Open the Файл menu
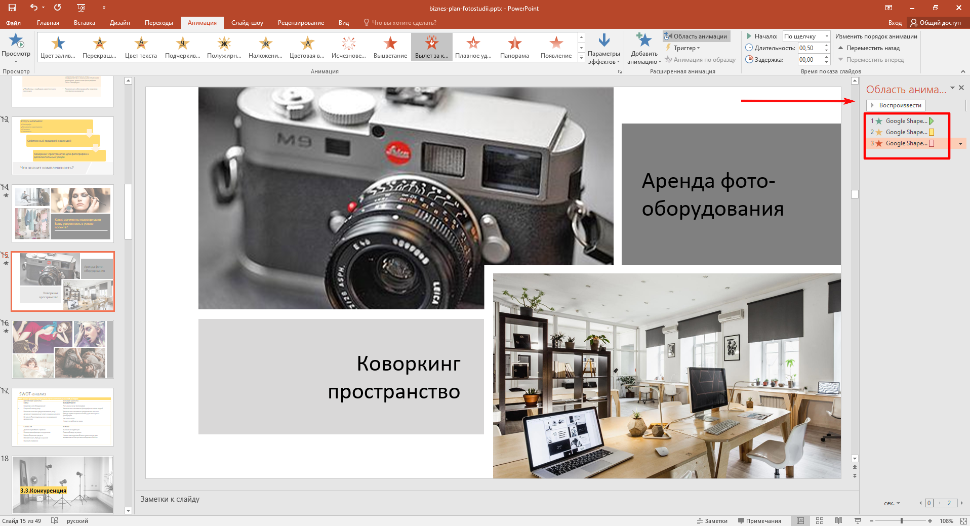 pos(13,23)
